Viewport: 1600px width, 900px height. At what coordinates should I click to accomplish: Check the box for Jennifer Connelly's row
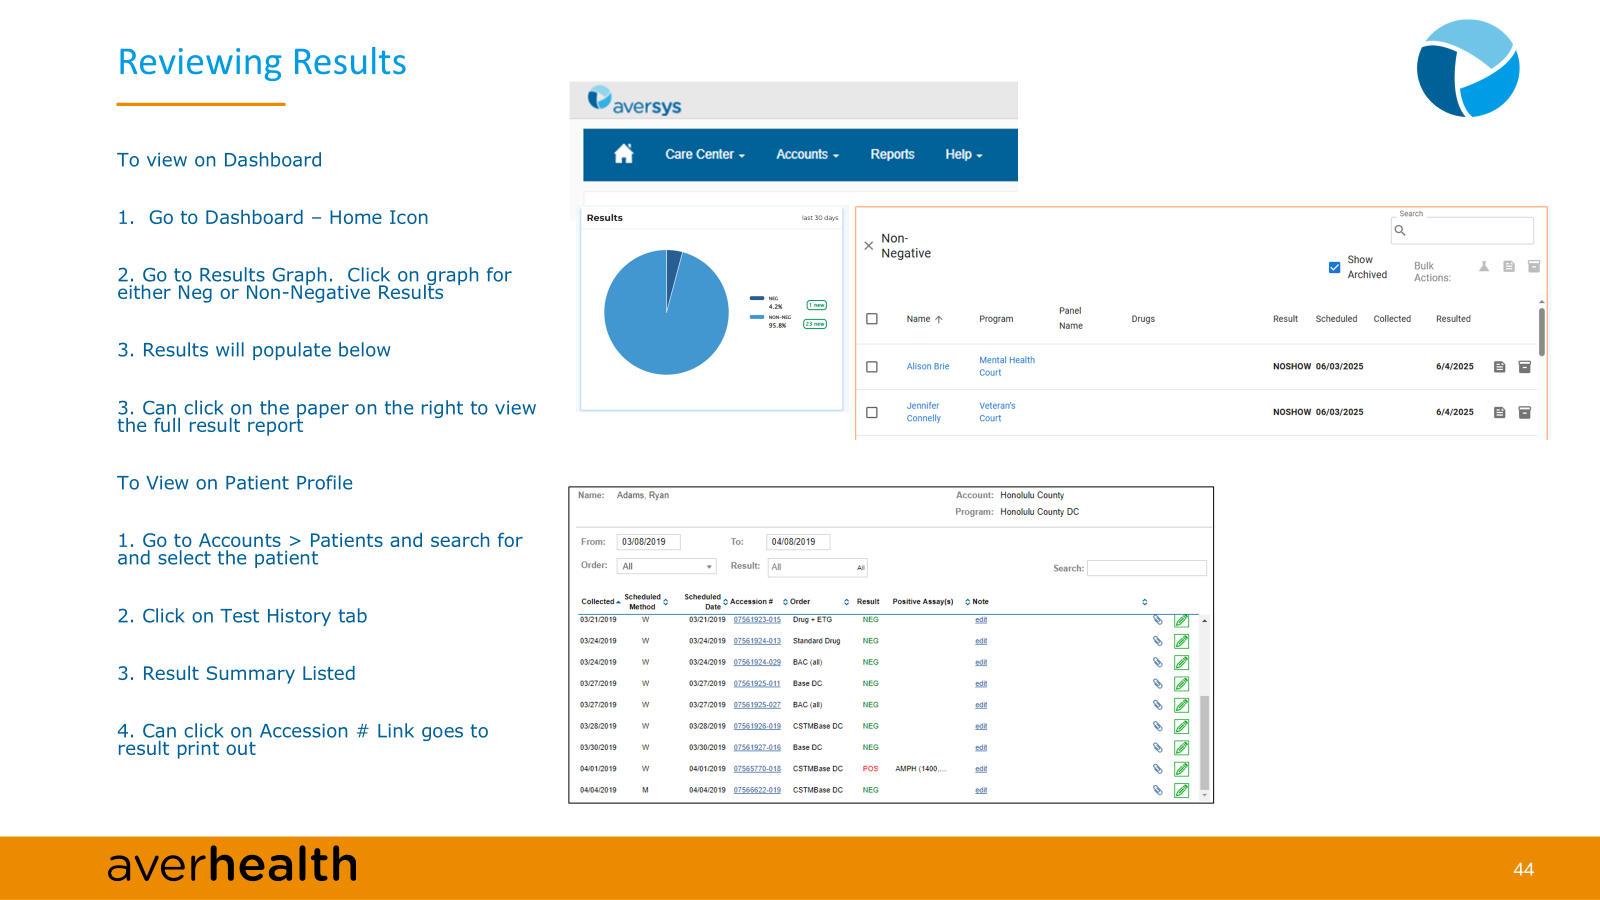point(872,412)
